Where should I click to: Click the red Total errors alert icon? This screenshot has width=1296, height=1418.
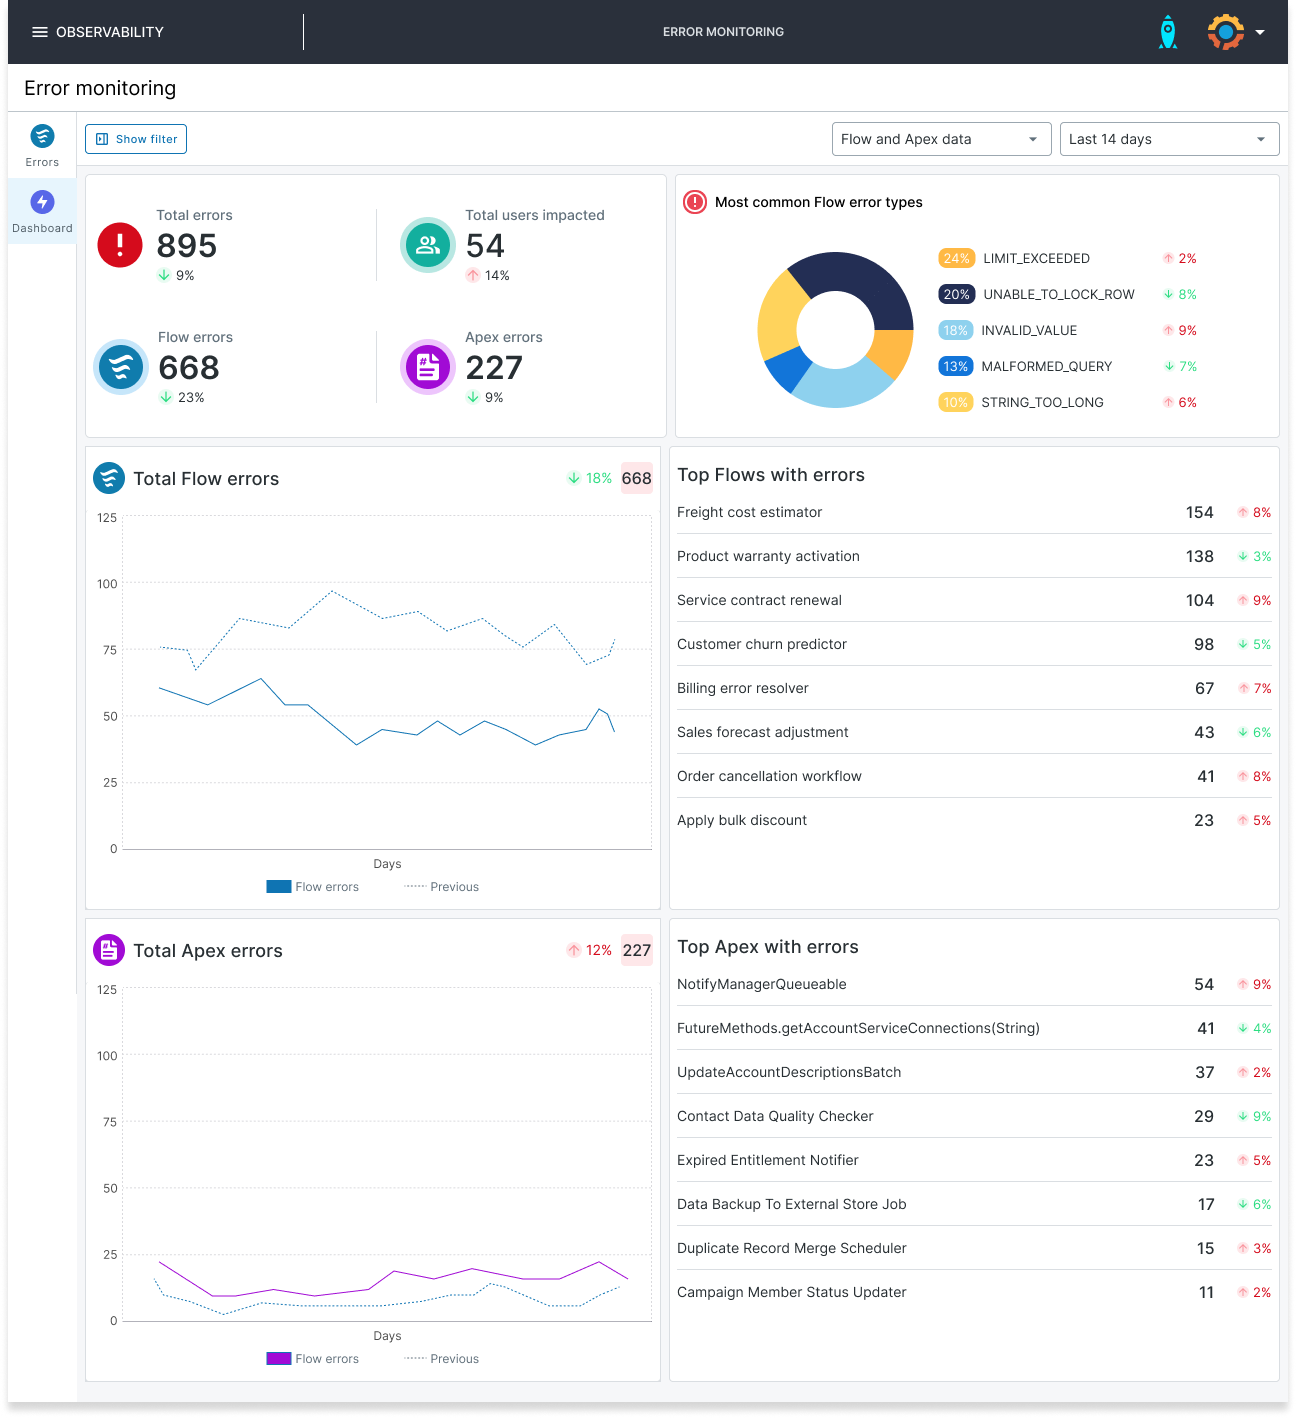point(120,245)
